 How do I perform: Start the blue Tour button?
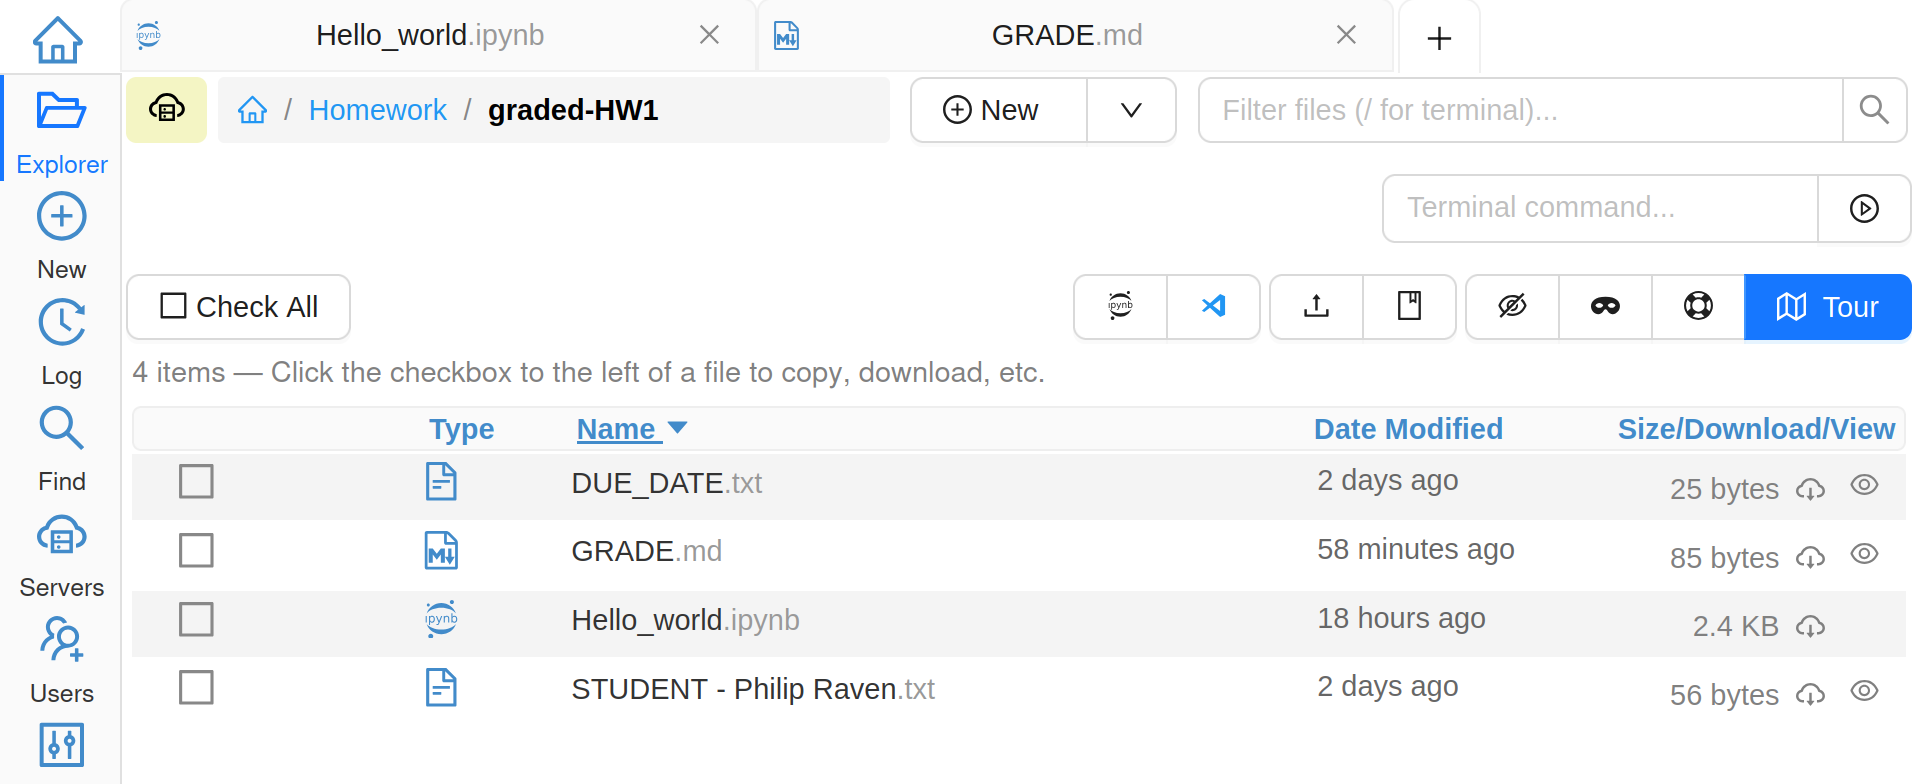click(1827, 307)
